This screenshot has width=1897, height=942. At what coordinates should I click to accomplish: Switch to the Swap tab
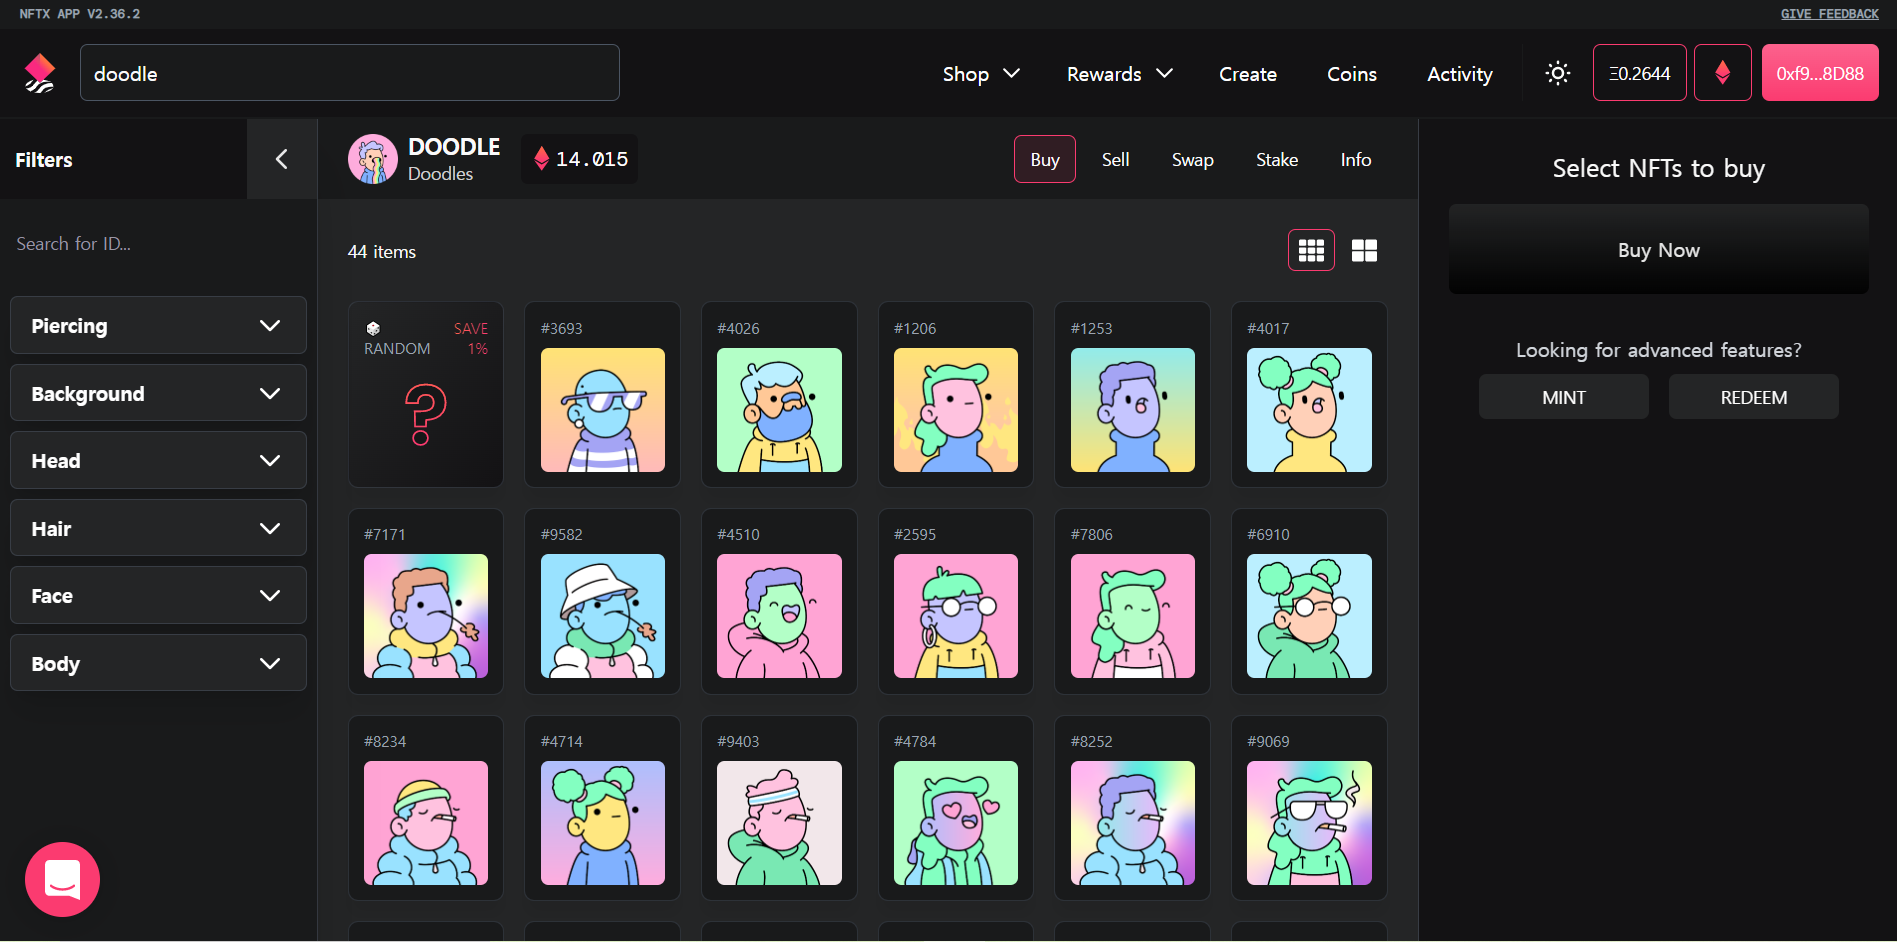click(1192, 159)
